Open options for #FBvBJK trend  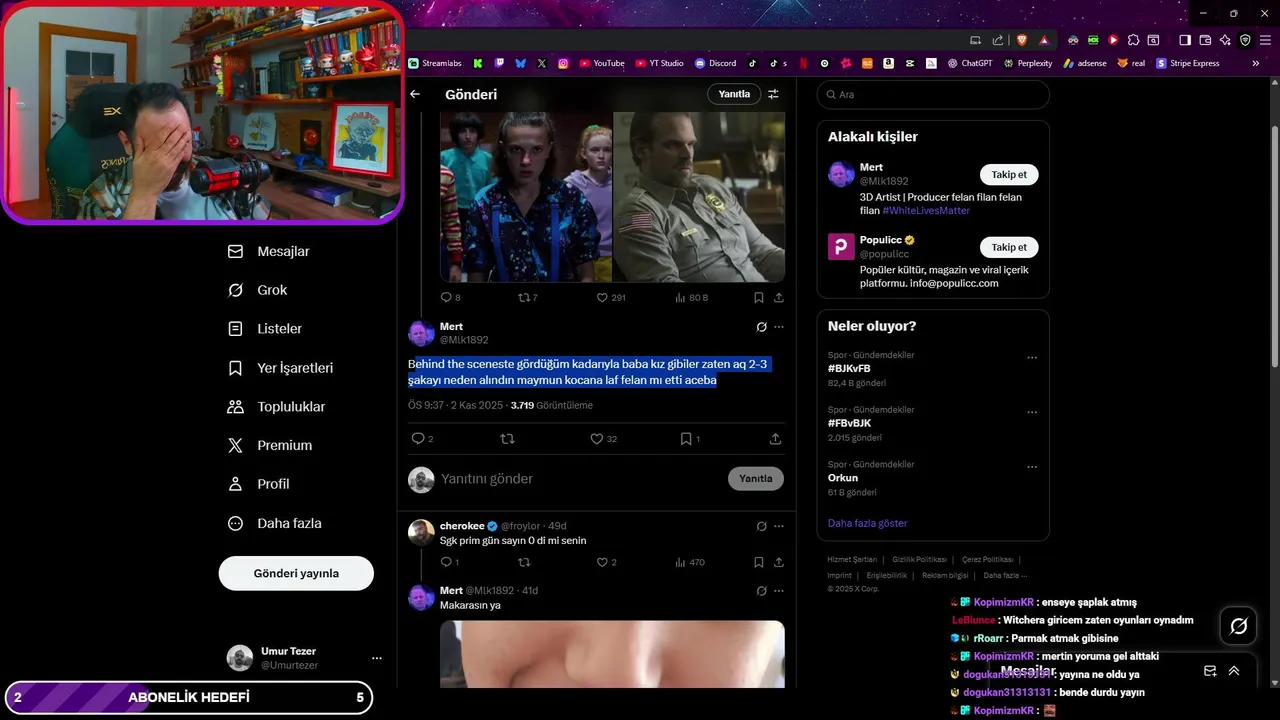[x=1032, y=411]
